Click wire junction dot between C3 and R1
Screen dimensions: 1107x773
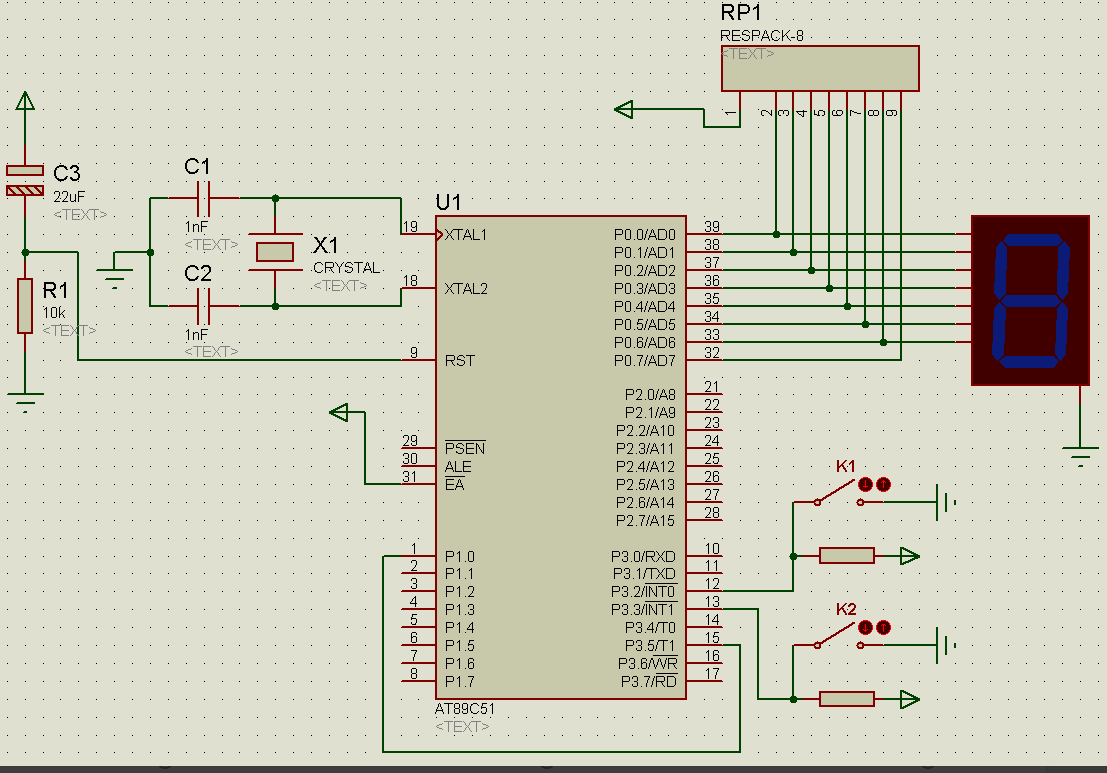[25, 252]
